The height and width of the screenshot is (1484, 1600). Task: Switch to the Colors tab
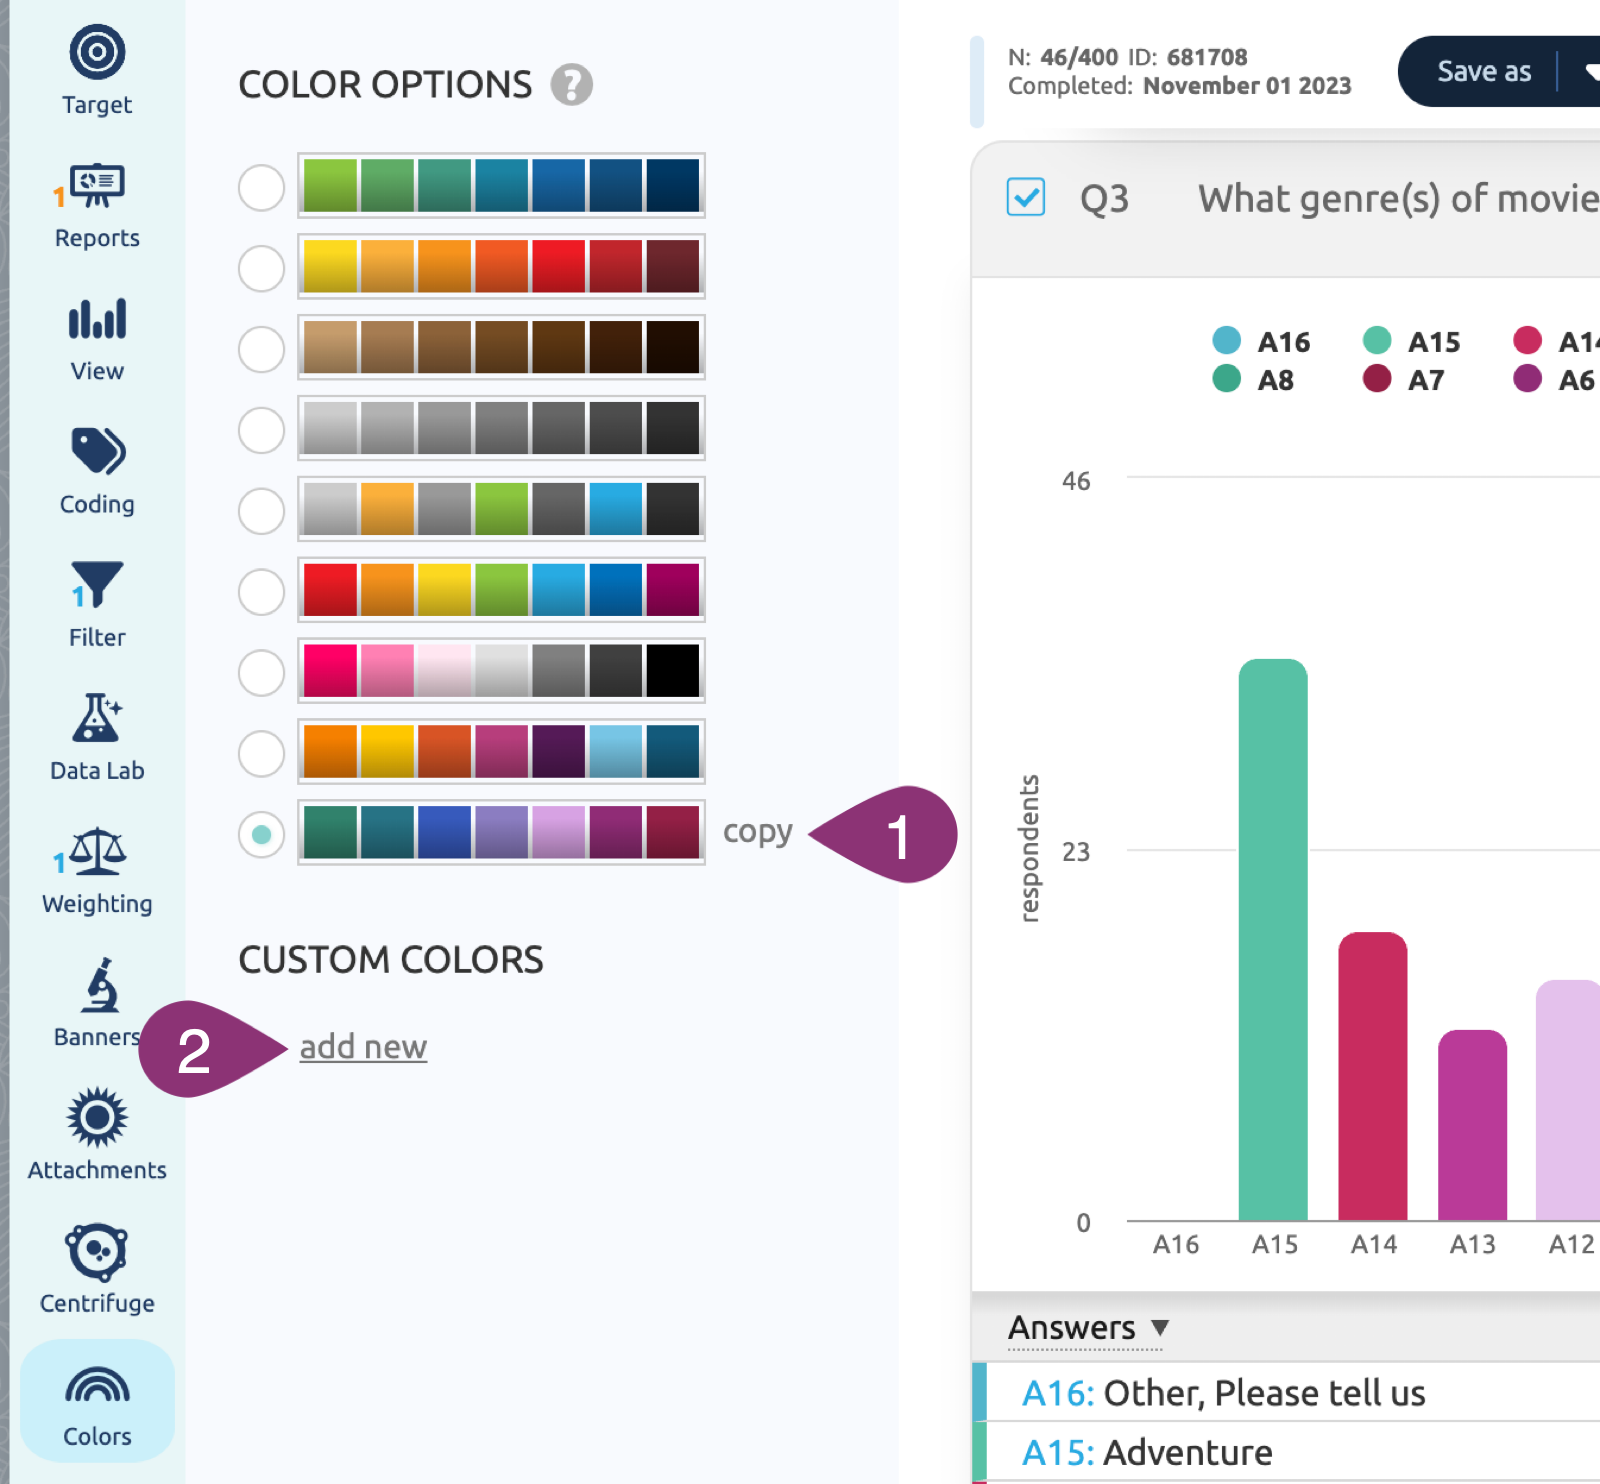(97, 1402)
